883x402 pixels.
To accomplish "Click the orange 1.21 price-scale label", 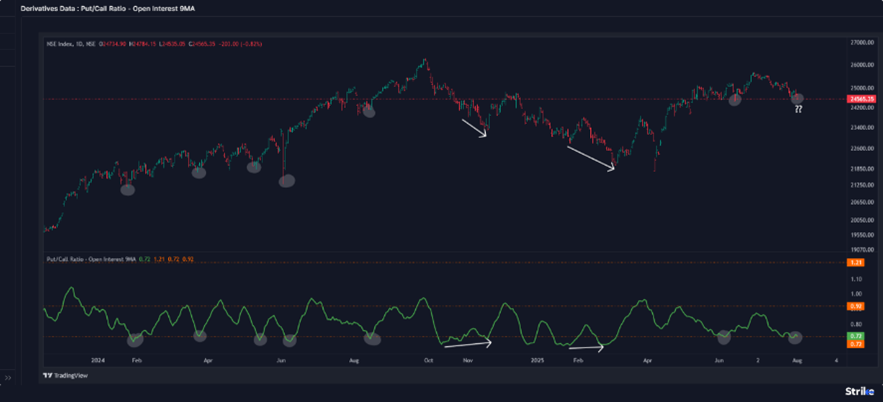I will coord(856,262).
